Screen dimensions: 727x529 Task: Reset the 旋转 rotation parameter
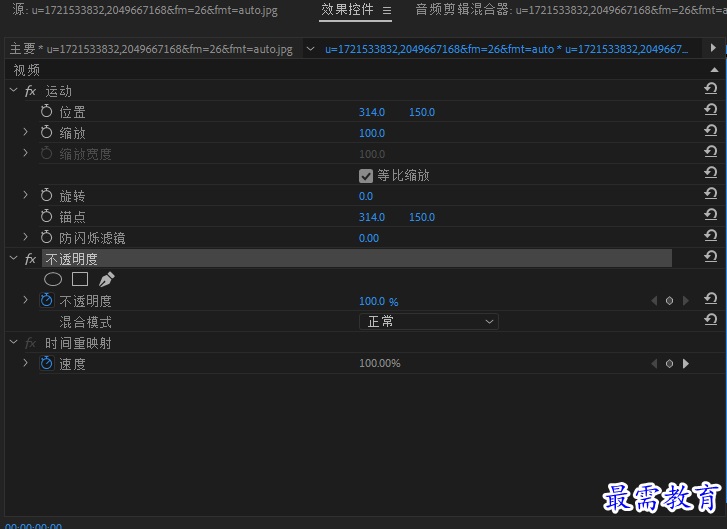pos(710,193)
